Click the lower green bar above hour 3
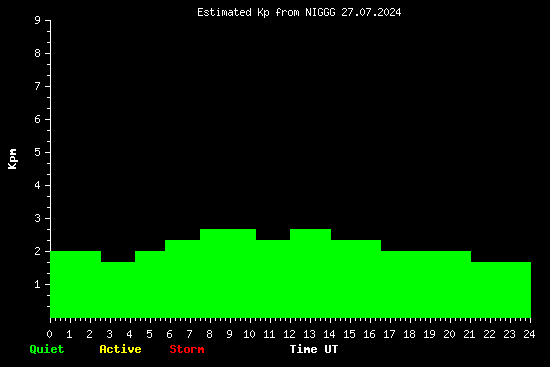Viewport: 550px width, 367px height. click(x=118, y=290)
